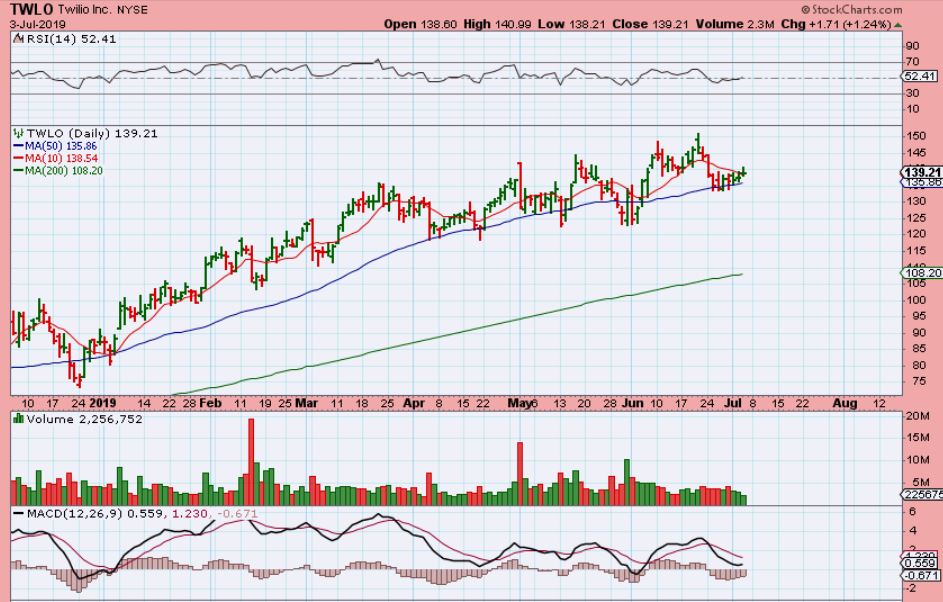Image resolution: width=943 pixels, height=602 pixels.
Task: Click the Jun month label on the time axis
Action: click(633, 403)
